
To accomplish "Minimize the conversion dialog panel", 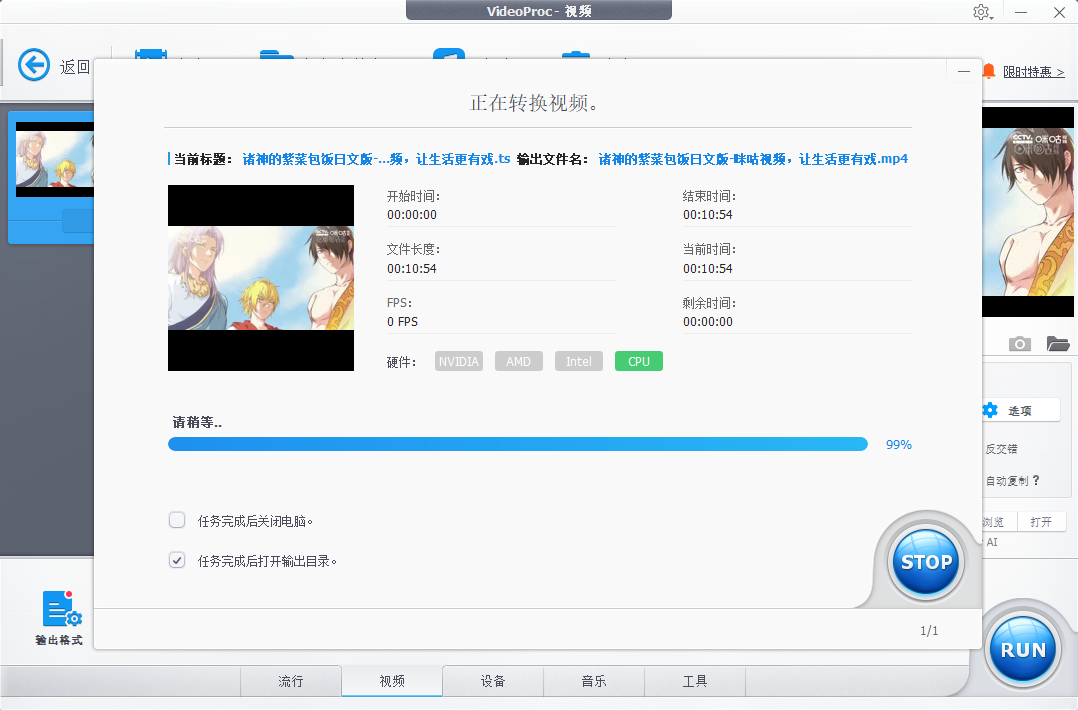I will (963, 72).
